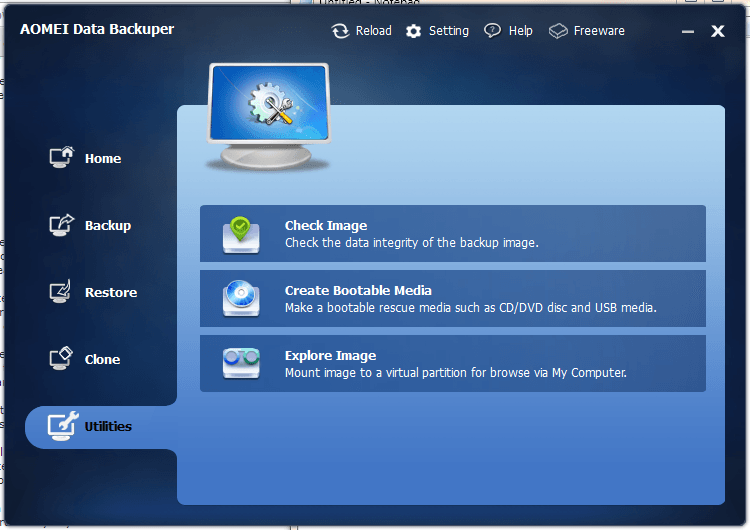750x530 pixels.
Task: Open the Home tab label
Action: click(x=103, y=159)
